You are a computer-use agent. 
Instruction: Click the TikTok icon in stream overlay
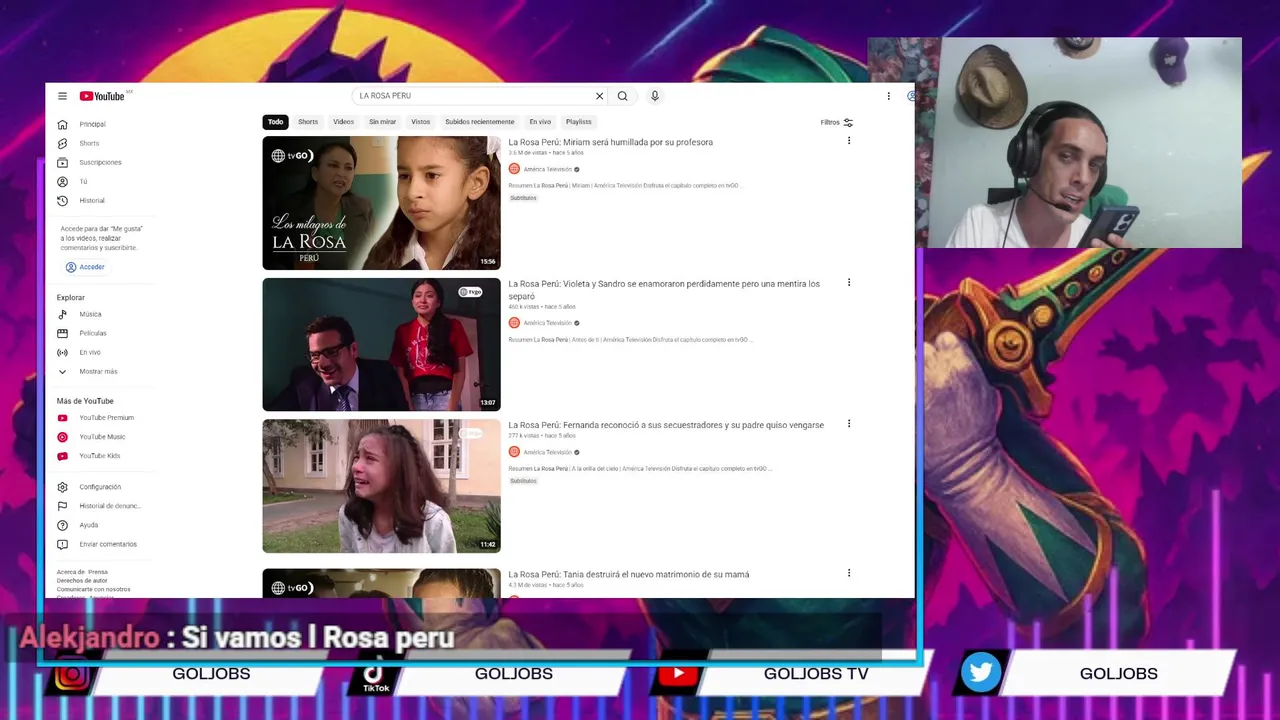[x=376, y=676]
